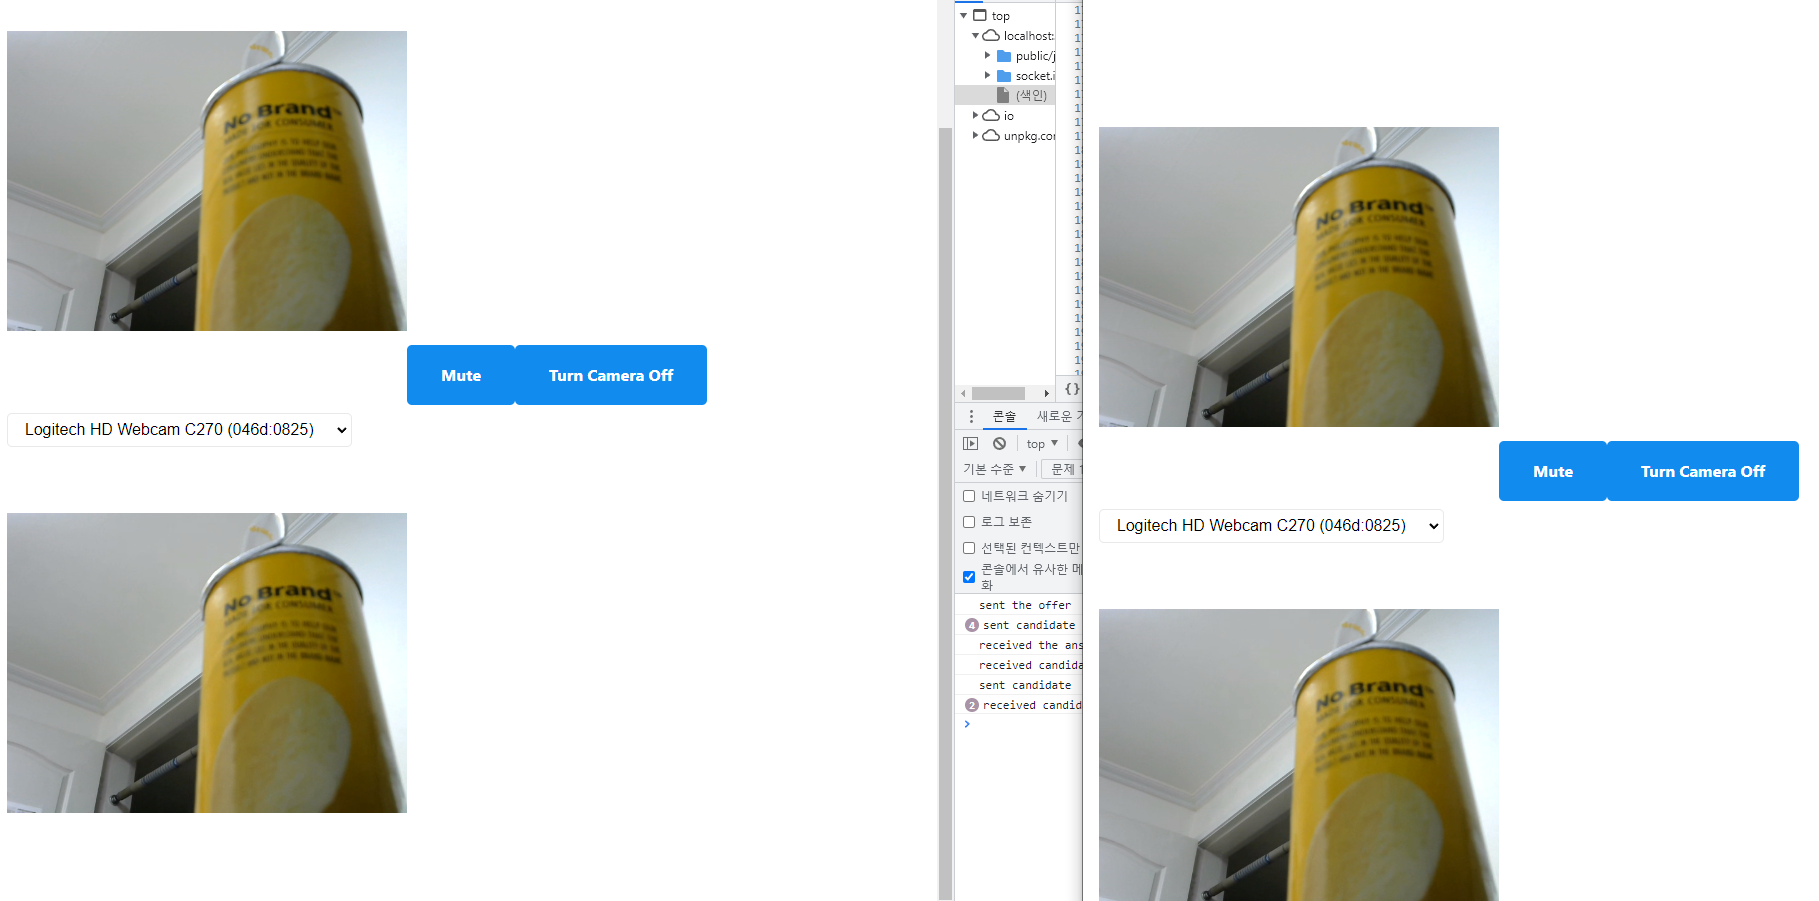Image resolution: width=1819 pixels, height=901 pixels.
Task: Open the 기본 수준 log level dropdown
Action: (994, 469)
